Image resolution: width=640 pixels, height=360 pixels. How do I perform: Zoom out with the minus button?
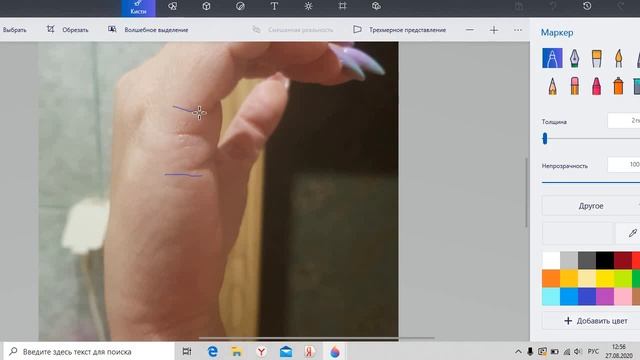click(470, 30)
